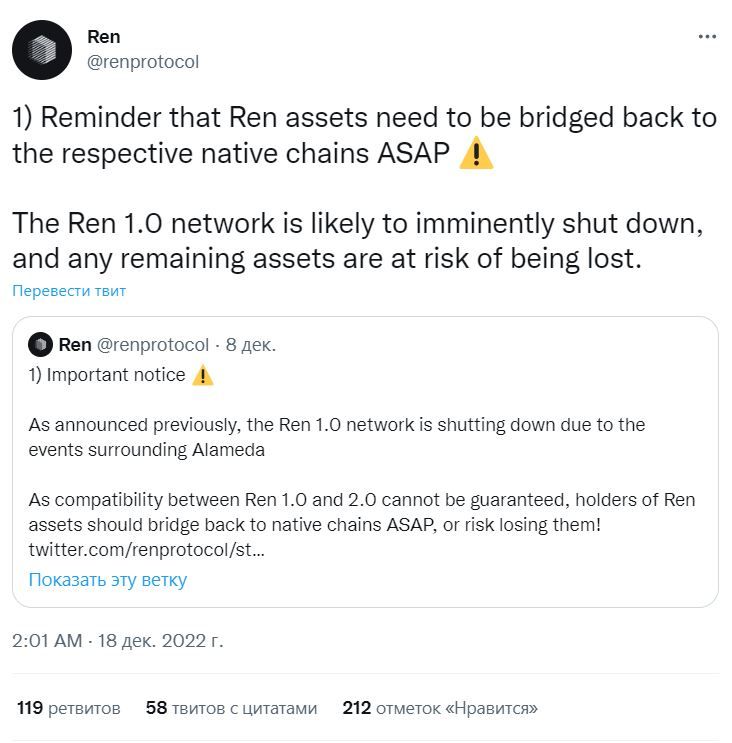Click the warning emoji beside 'Important notice'
Viewport: 732px width, 743px height.
pyautogui.click(x=202, y=376)
